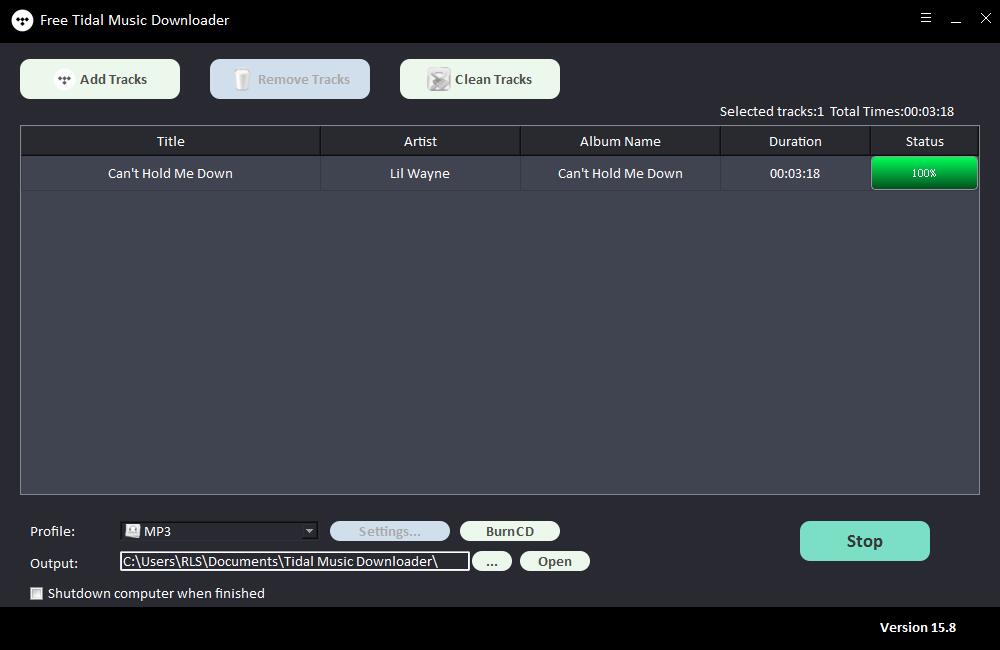Click the Settings... button
The image size is (1000, 650).
390,531
